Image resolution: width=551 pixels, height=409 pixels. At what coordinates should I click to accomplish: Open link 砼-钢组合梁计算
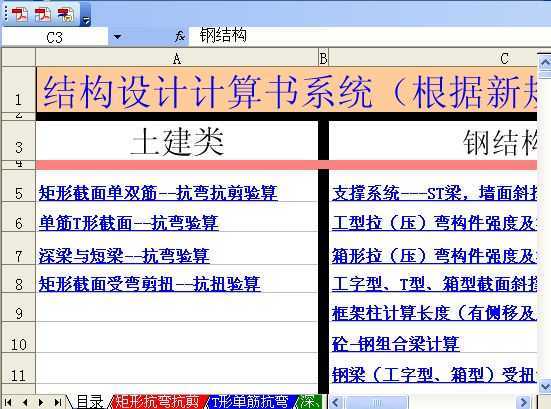click(396, 344)
